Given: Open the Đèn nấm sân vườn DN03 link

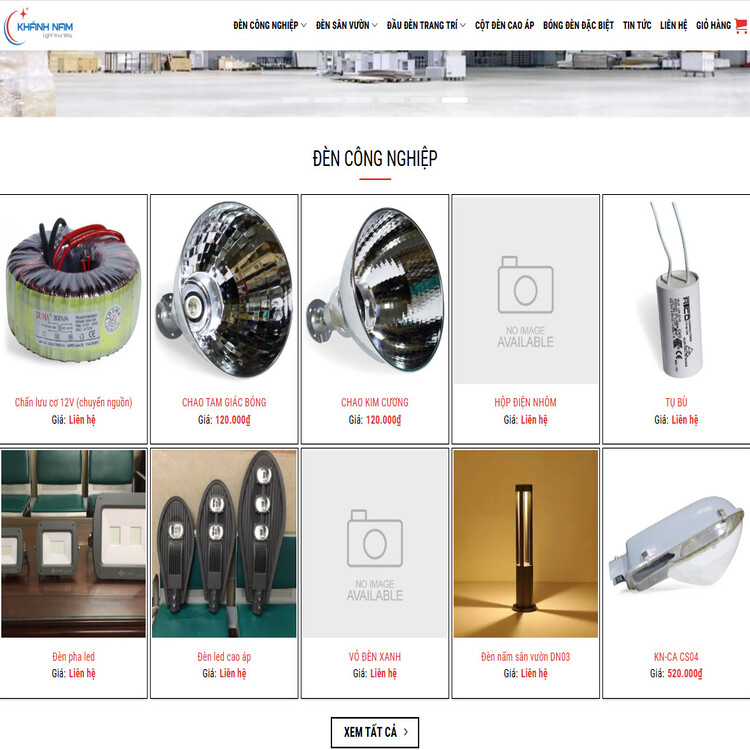Looking at the screenshot, I should 525,657.
